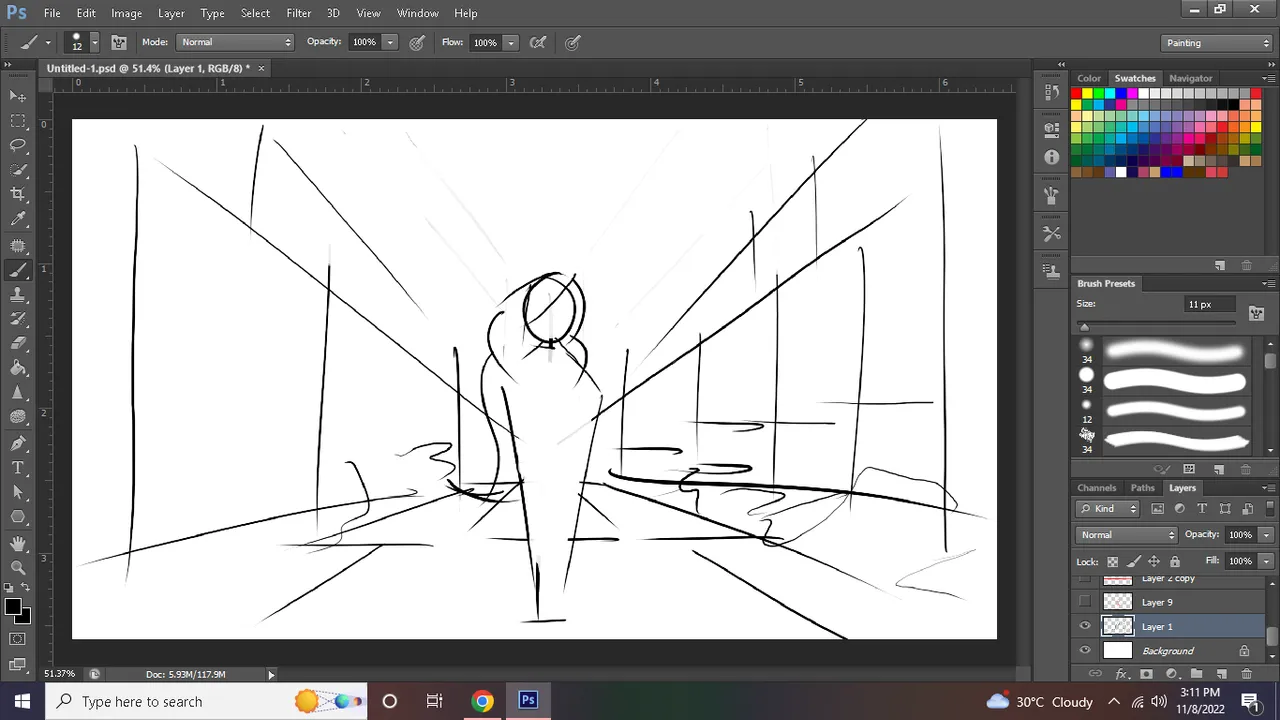The height and width of the screenshot is (720, 1280).
Task: Select the Path Selection tool
Action: pos(18,493)
